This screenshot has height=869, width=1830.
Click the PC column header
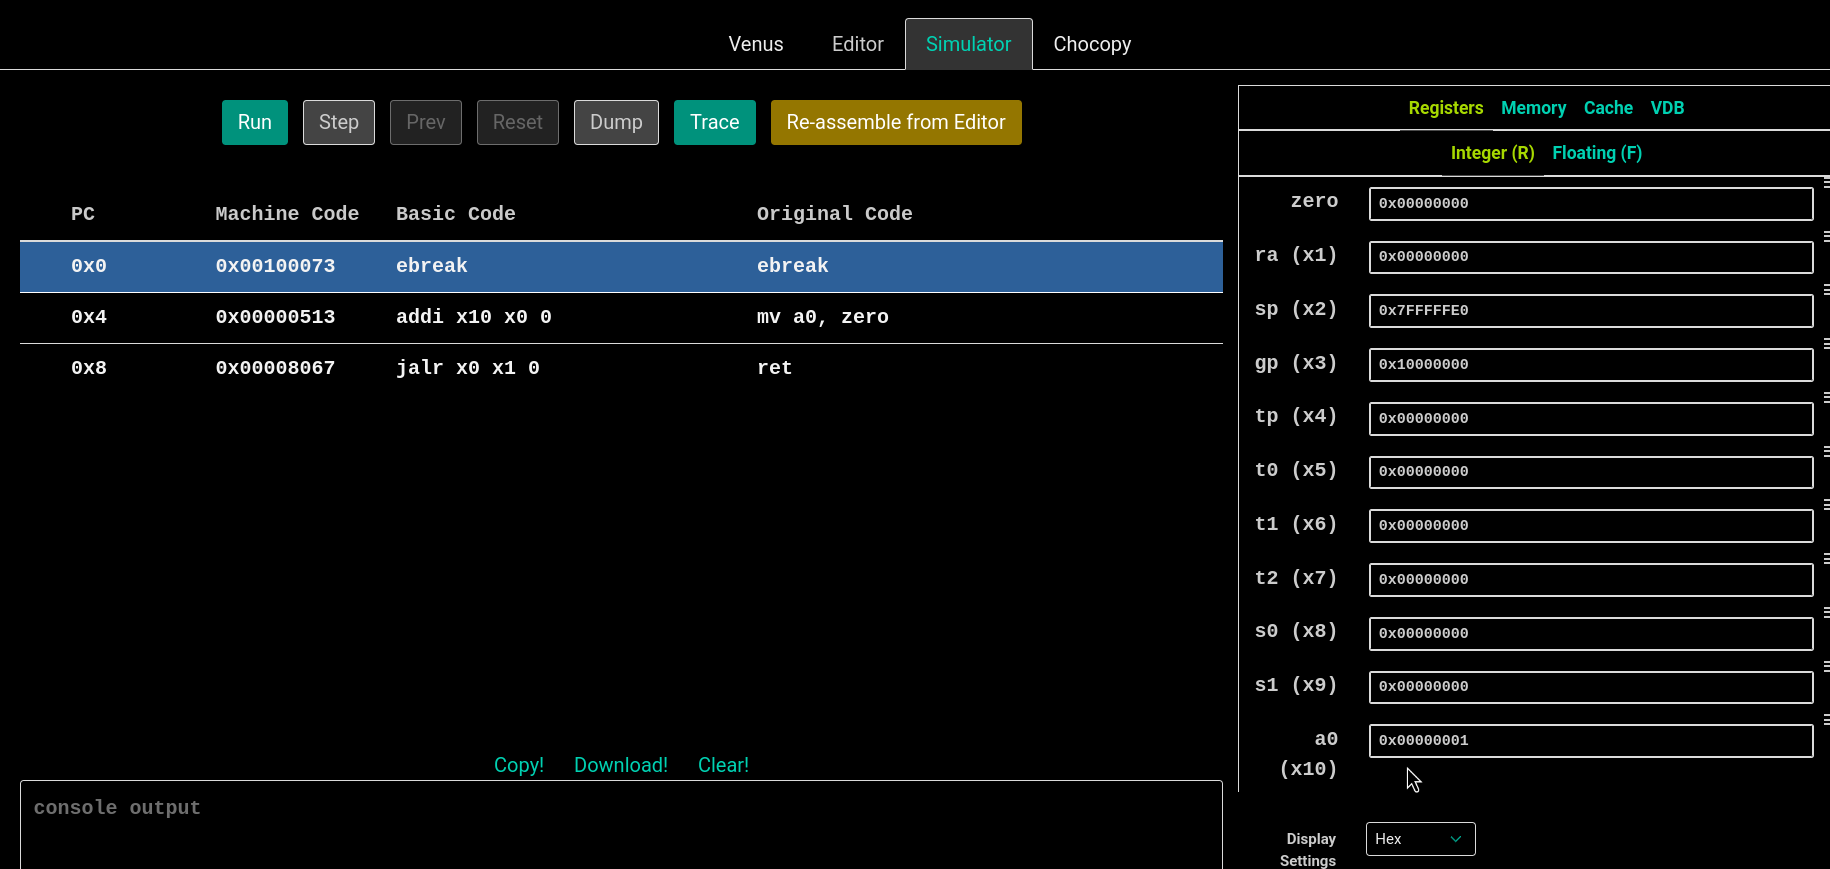click(83, 214)
